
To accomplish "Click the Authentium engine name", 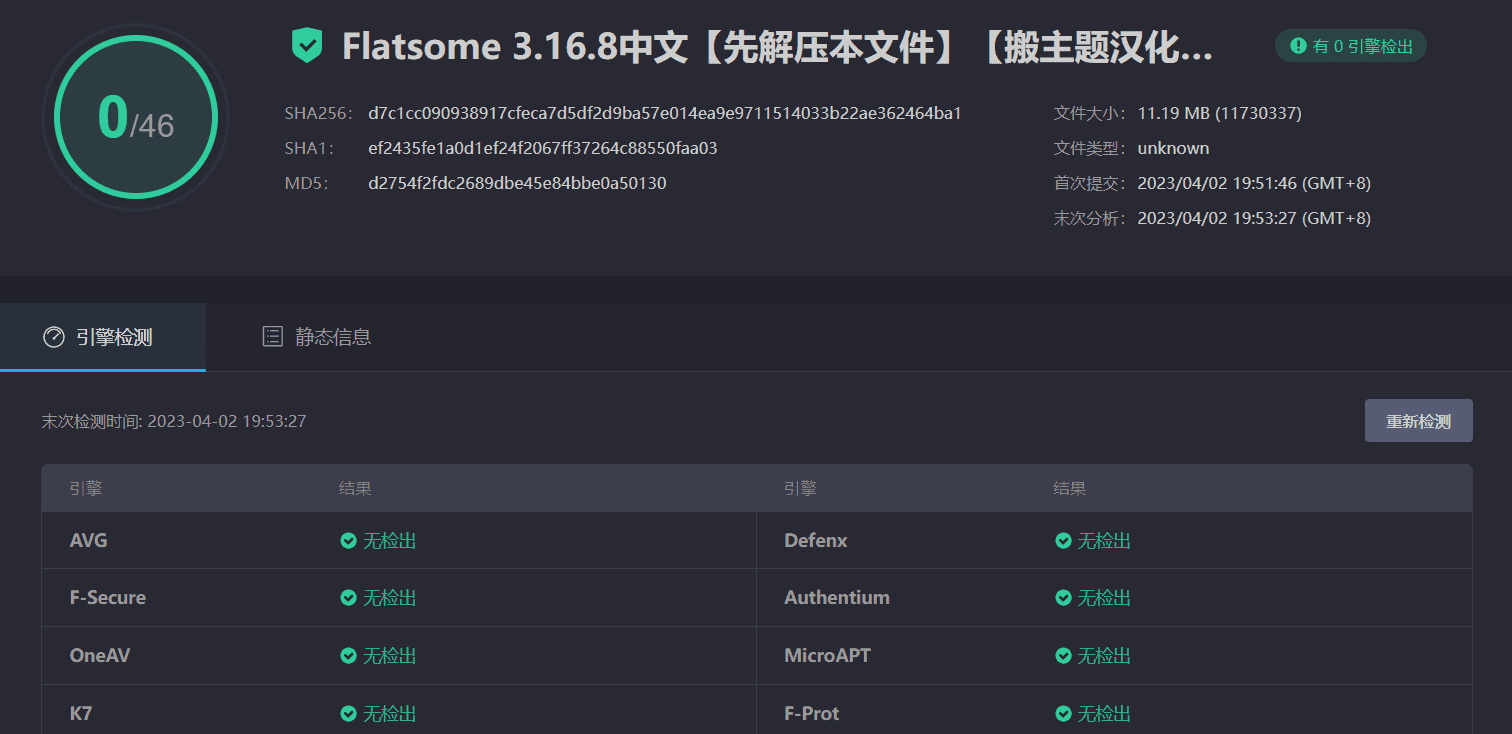I will click(x=837, y=598).
